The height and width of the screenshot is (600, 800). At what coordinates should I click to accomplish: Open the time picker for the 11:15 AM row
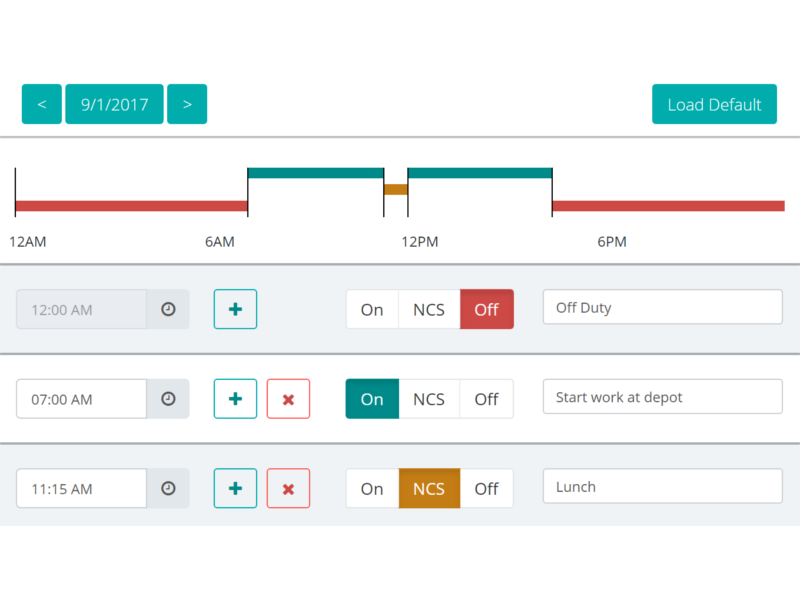(x=168, y=489)
